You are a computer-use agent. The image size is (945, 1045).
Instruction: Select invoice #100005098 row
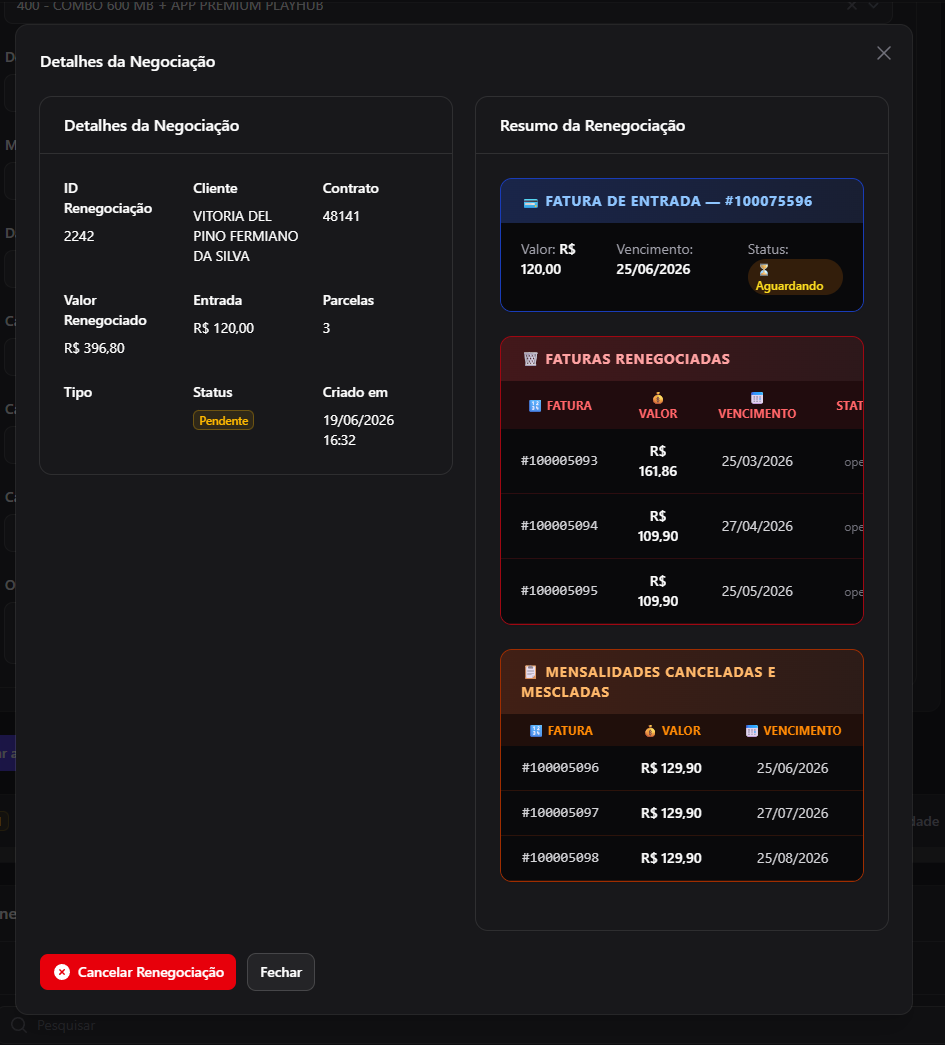682,858
